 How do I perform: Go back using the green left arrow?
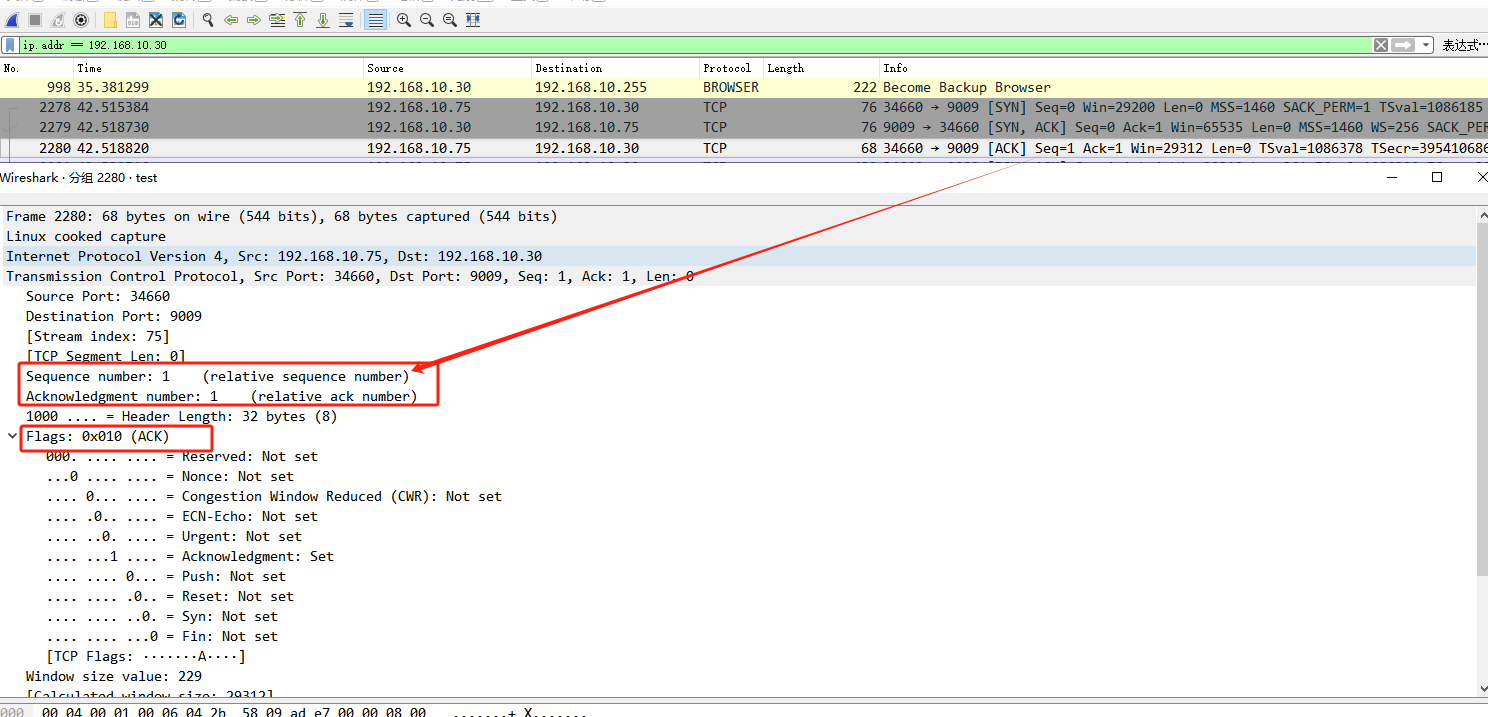231,20
